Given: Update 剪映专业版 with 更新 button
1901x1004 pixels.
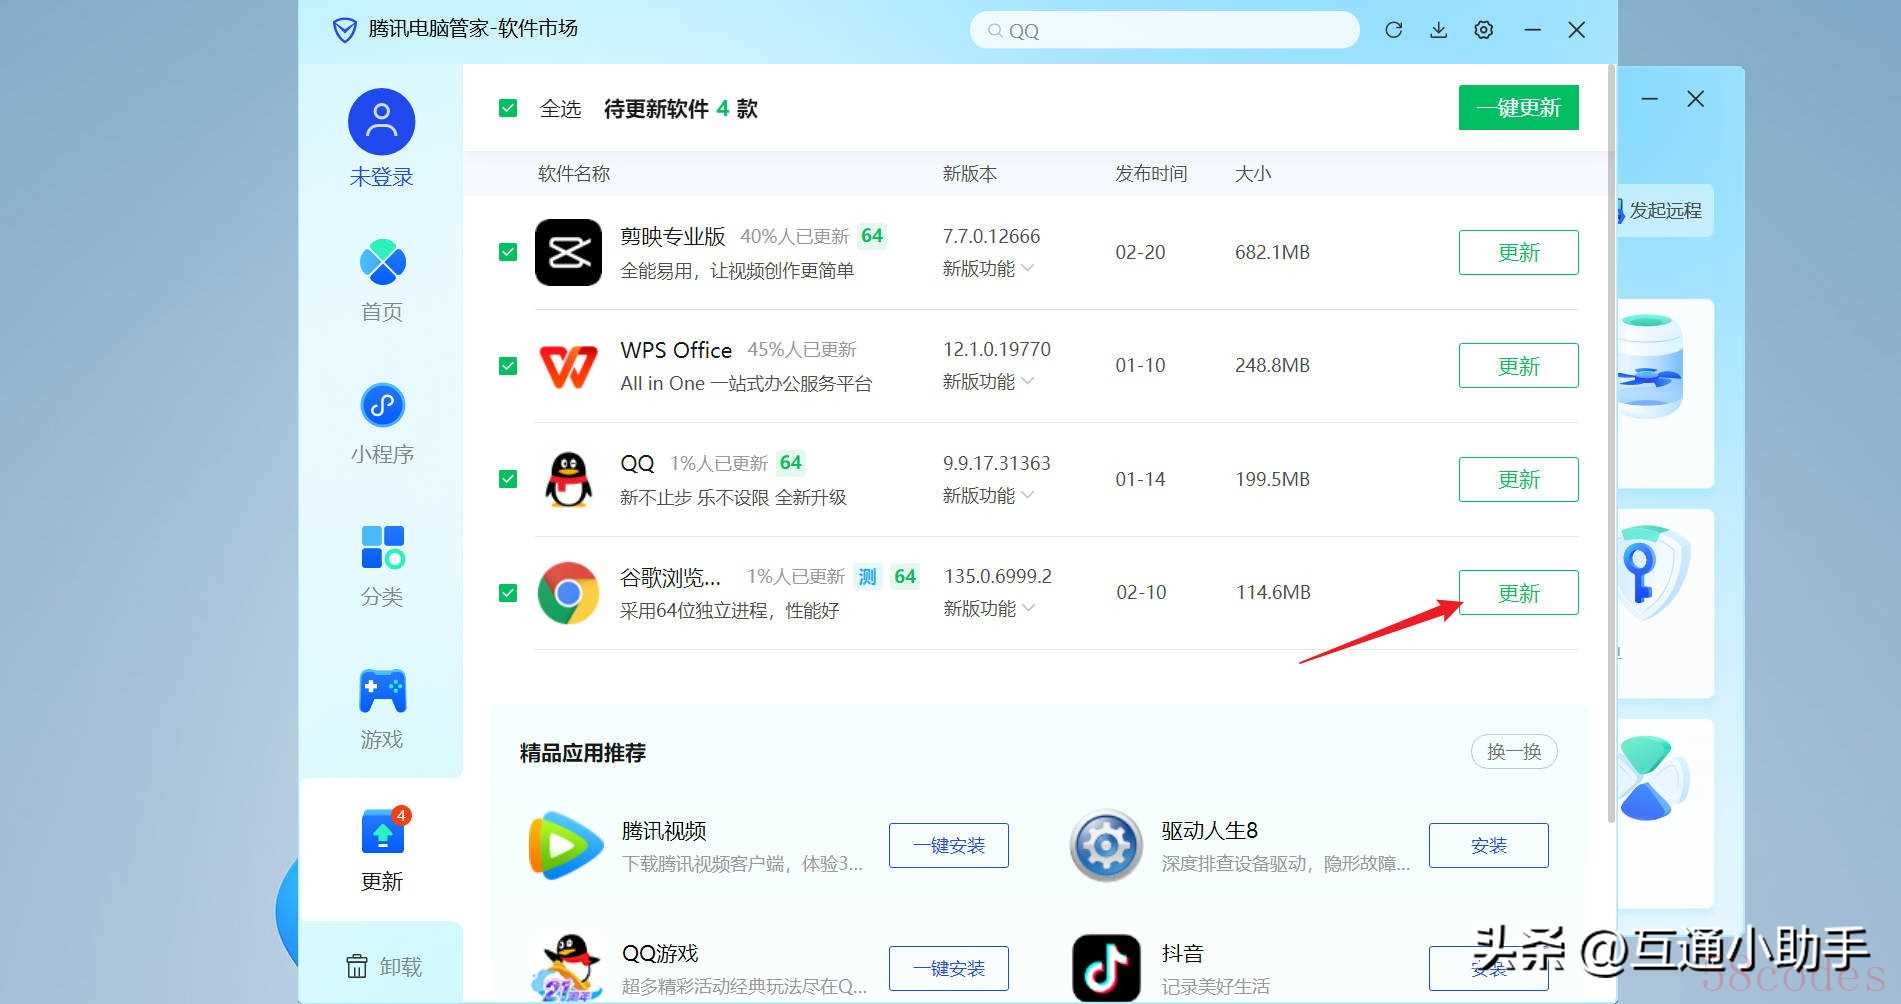Looking at the screenshot, I should coord(1518,252).
